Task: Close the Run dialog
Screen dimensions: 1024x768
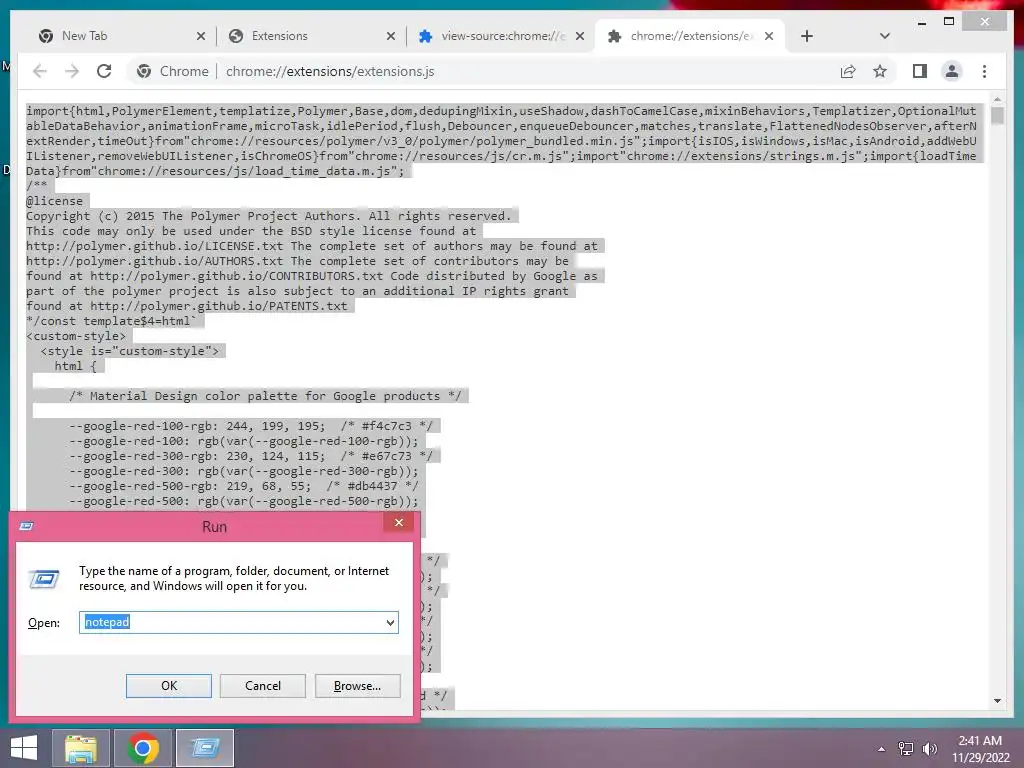Action: (x=398, y=522)
